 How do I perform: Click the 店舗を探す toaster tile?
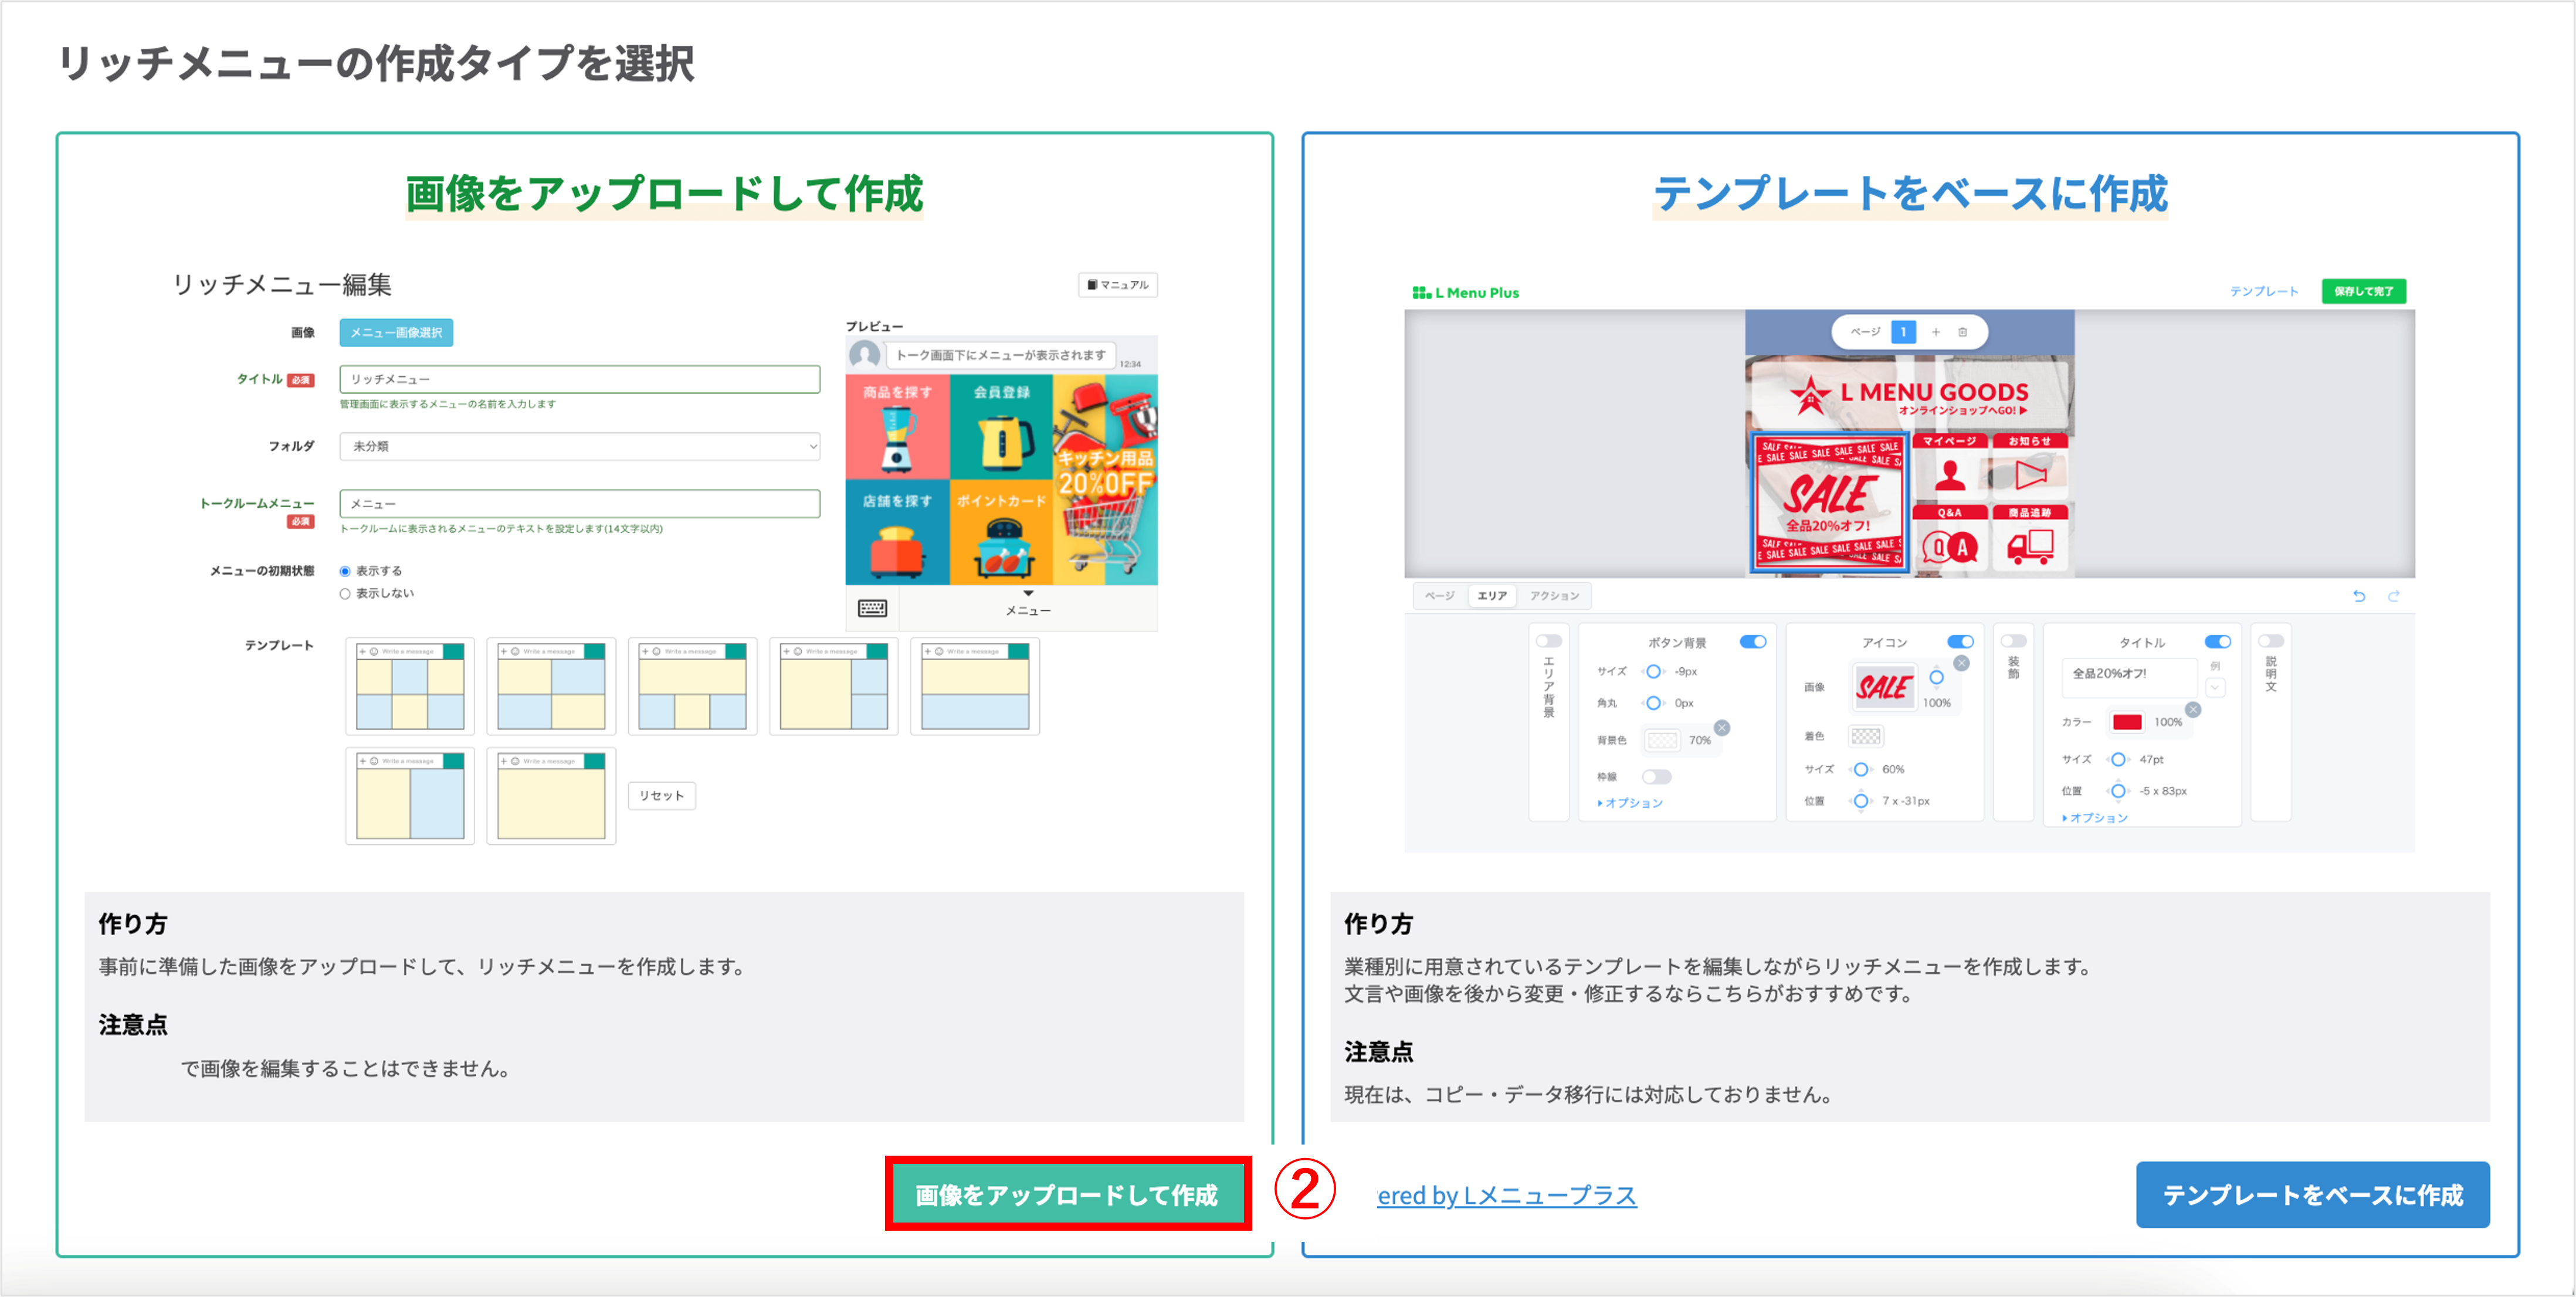pos(897,533)
